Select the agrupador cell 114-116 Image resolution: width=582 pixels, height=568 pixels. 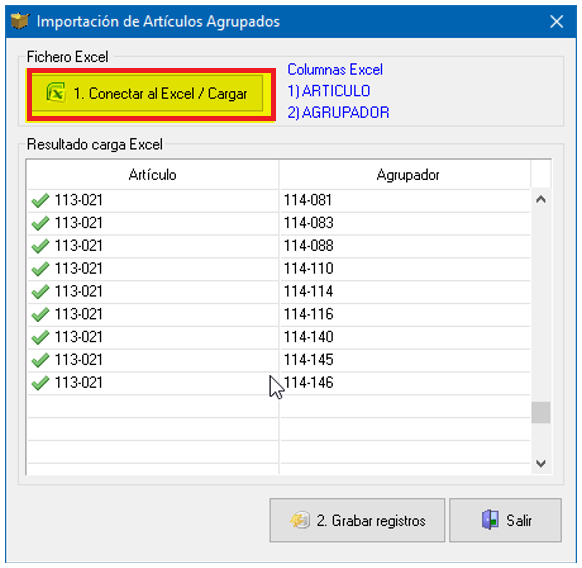click(405, 314)
